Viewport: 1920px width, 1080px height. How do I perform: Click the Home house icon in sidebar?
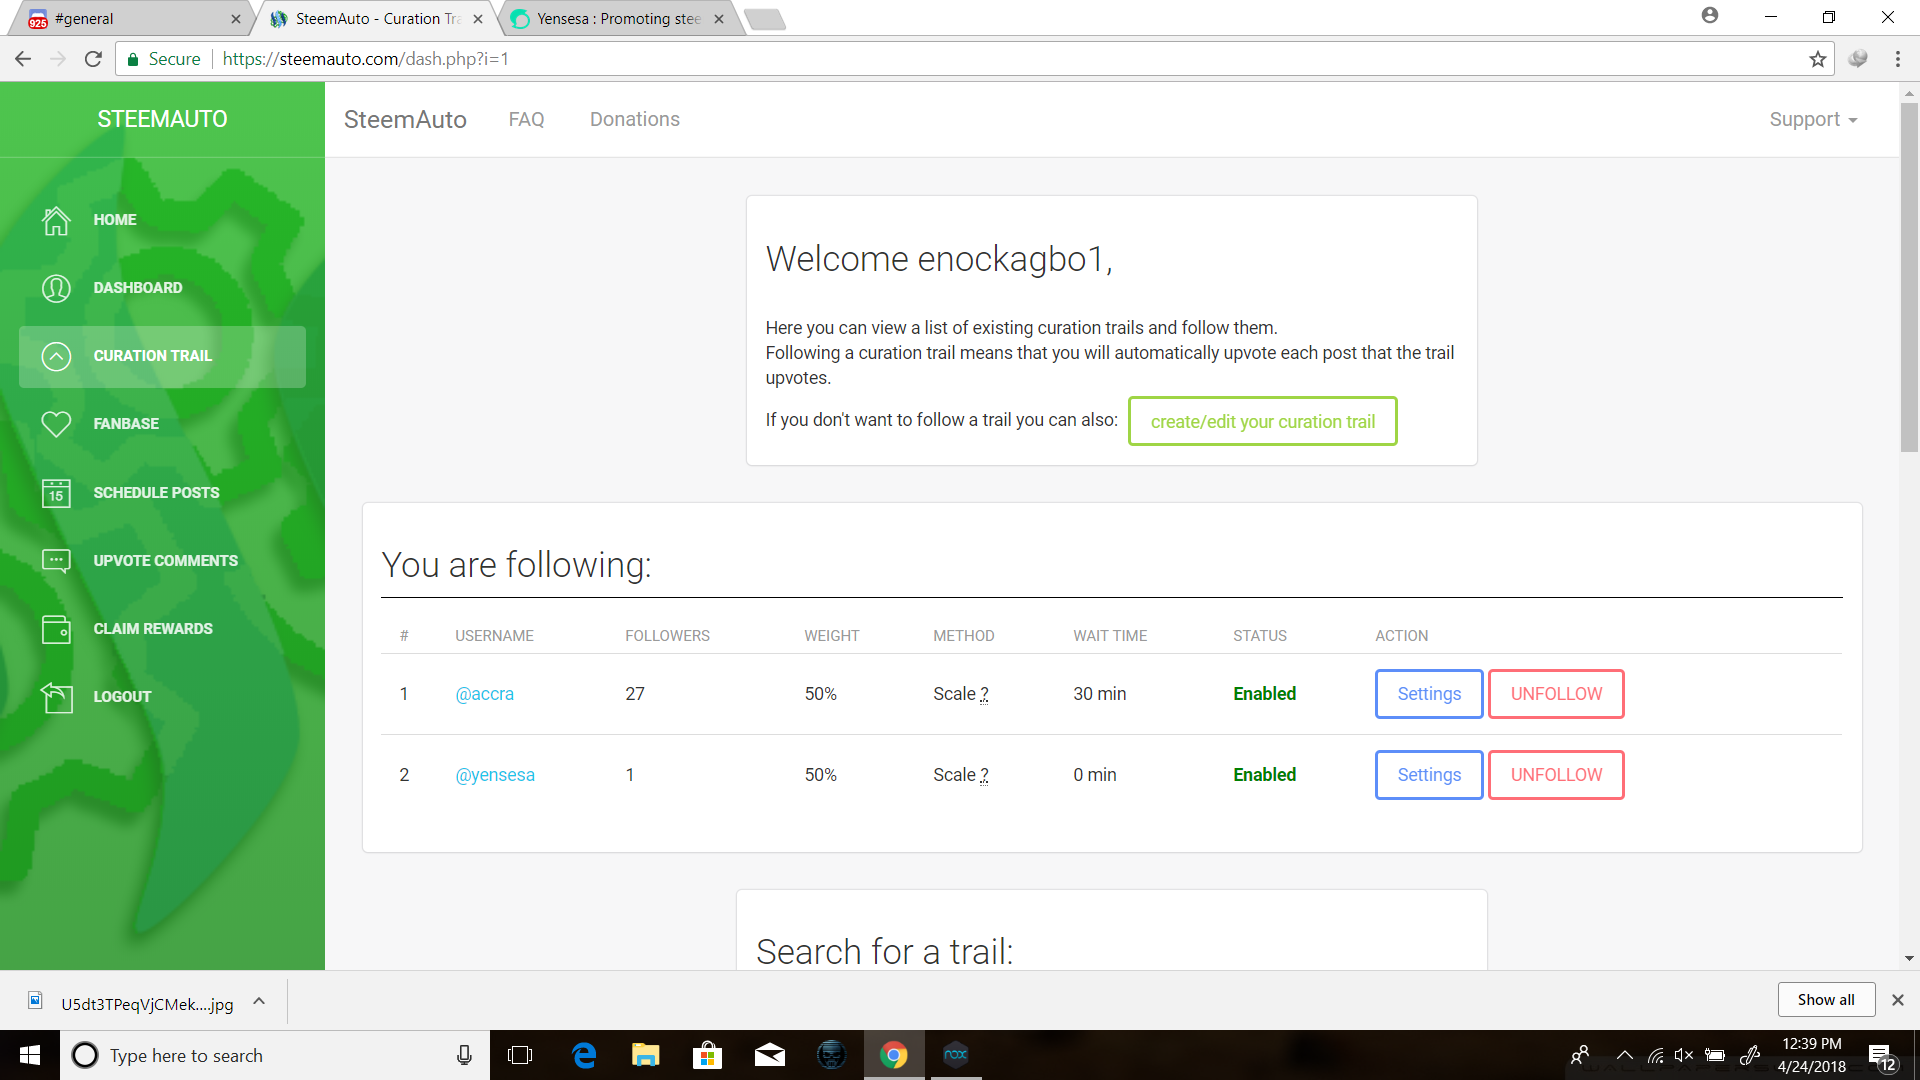[x=56, y=220]
